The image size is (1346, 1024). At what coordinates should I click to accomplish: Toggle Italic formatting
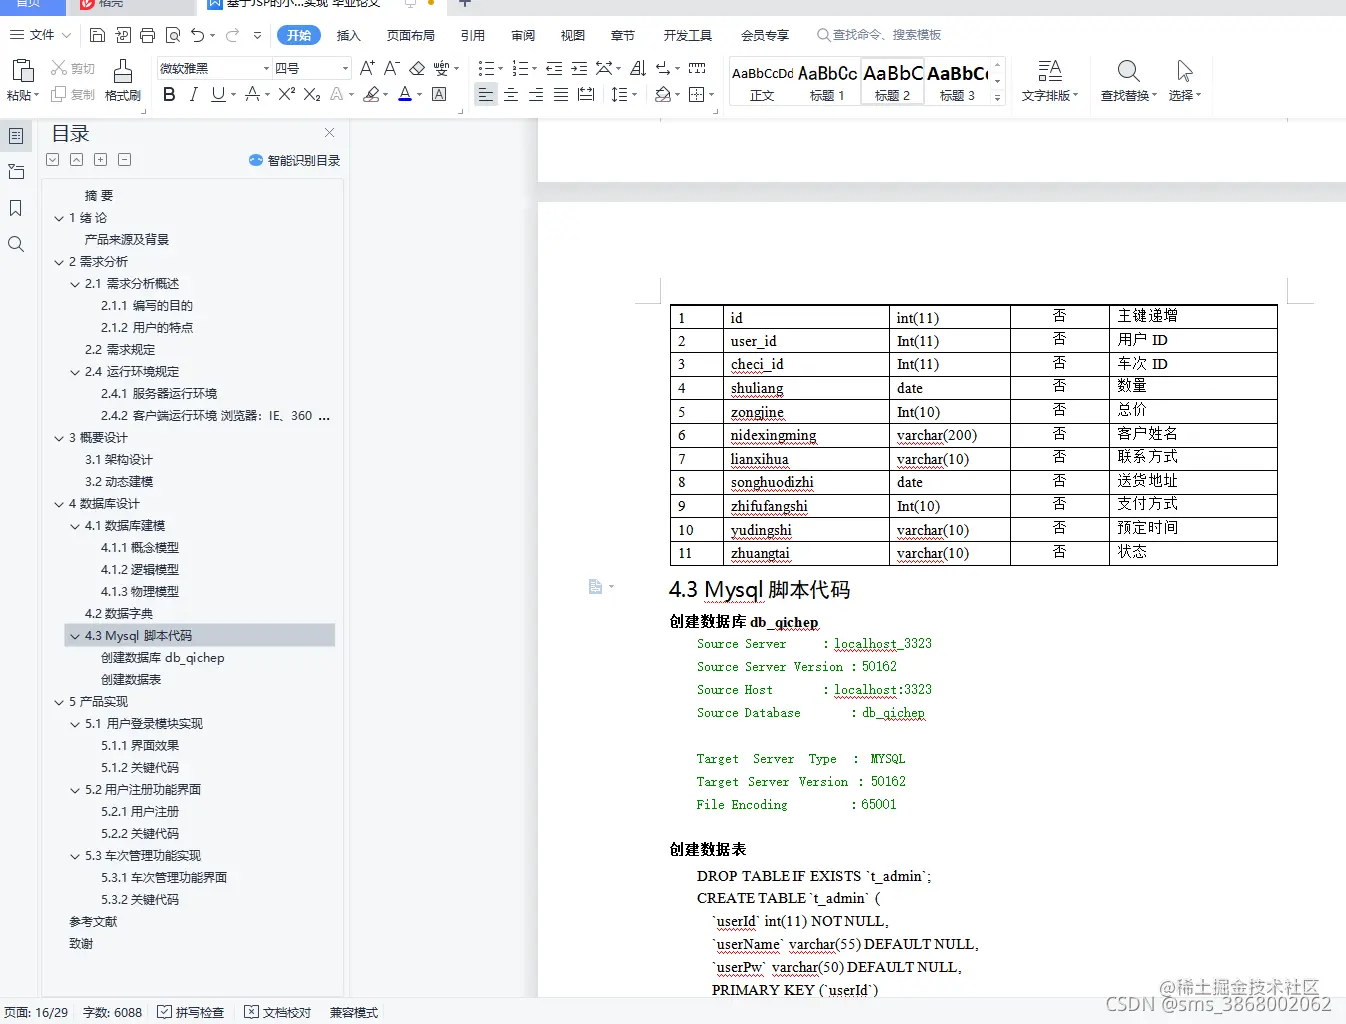point(193,94)
